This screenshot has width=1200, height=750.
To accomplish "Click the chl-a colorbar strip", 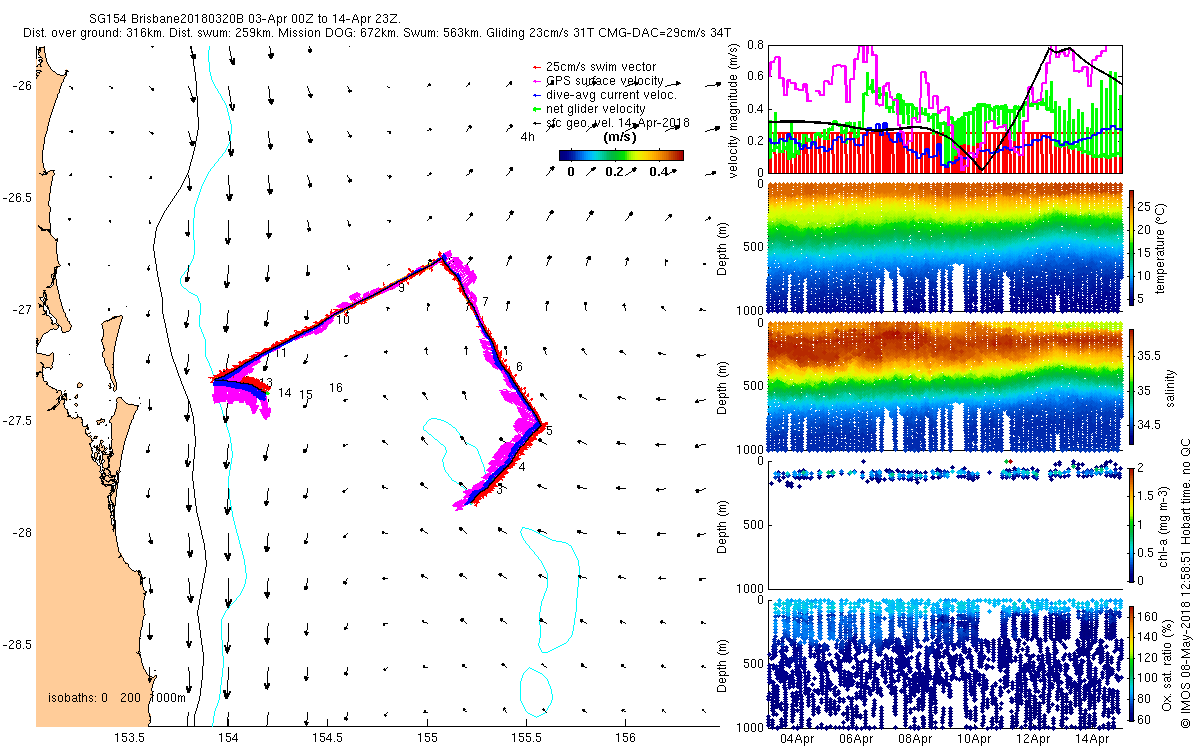I will (x=1131, y=524).
